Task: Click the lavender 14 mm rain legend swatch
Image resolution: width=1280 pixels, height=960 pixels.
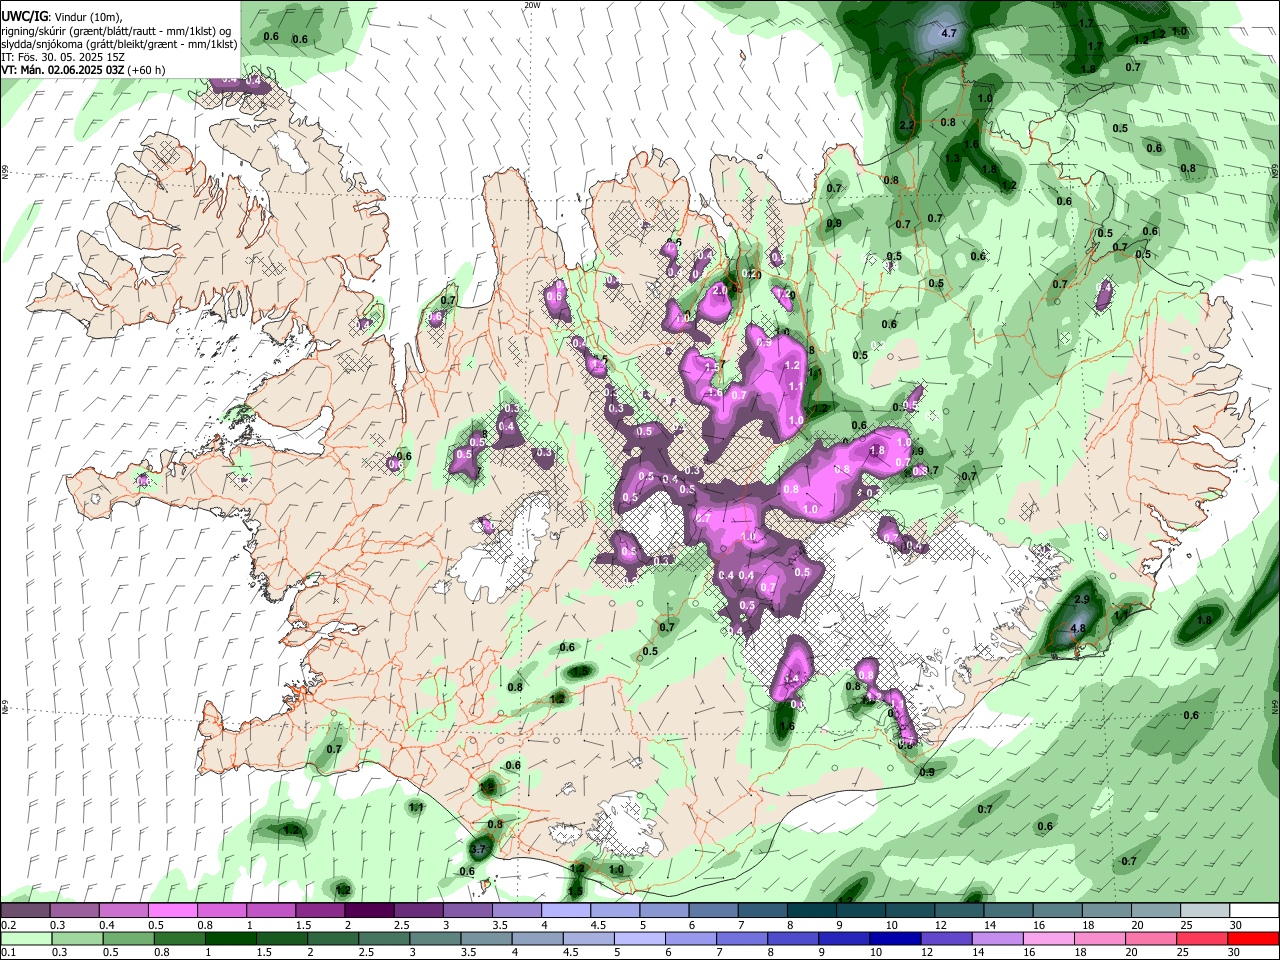Action: (998, 938)
